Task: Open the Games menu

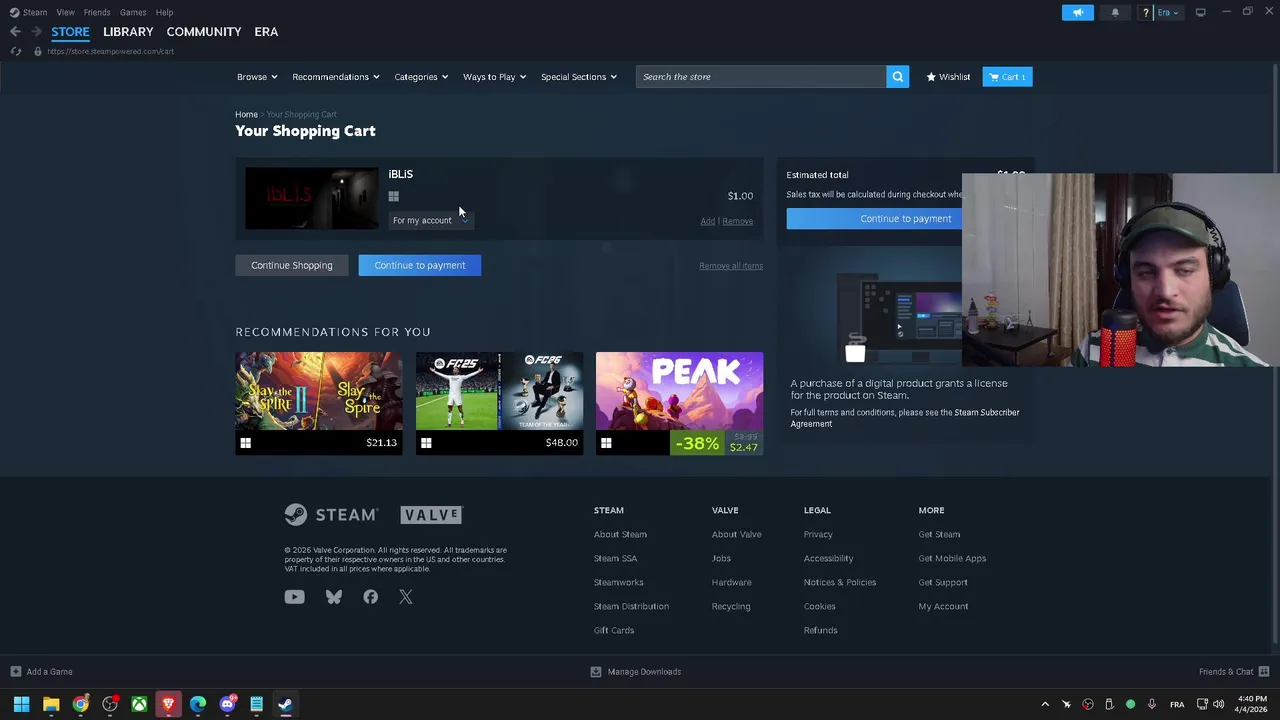Action: [x=133, y=12]
